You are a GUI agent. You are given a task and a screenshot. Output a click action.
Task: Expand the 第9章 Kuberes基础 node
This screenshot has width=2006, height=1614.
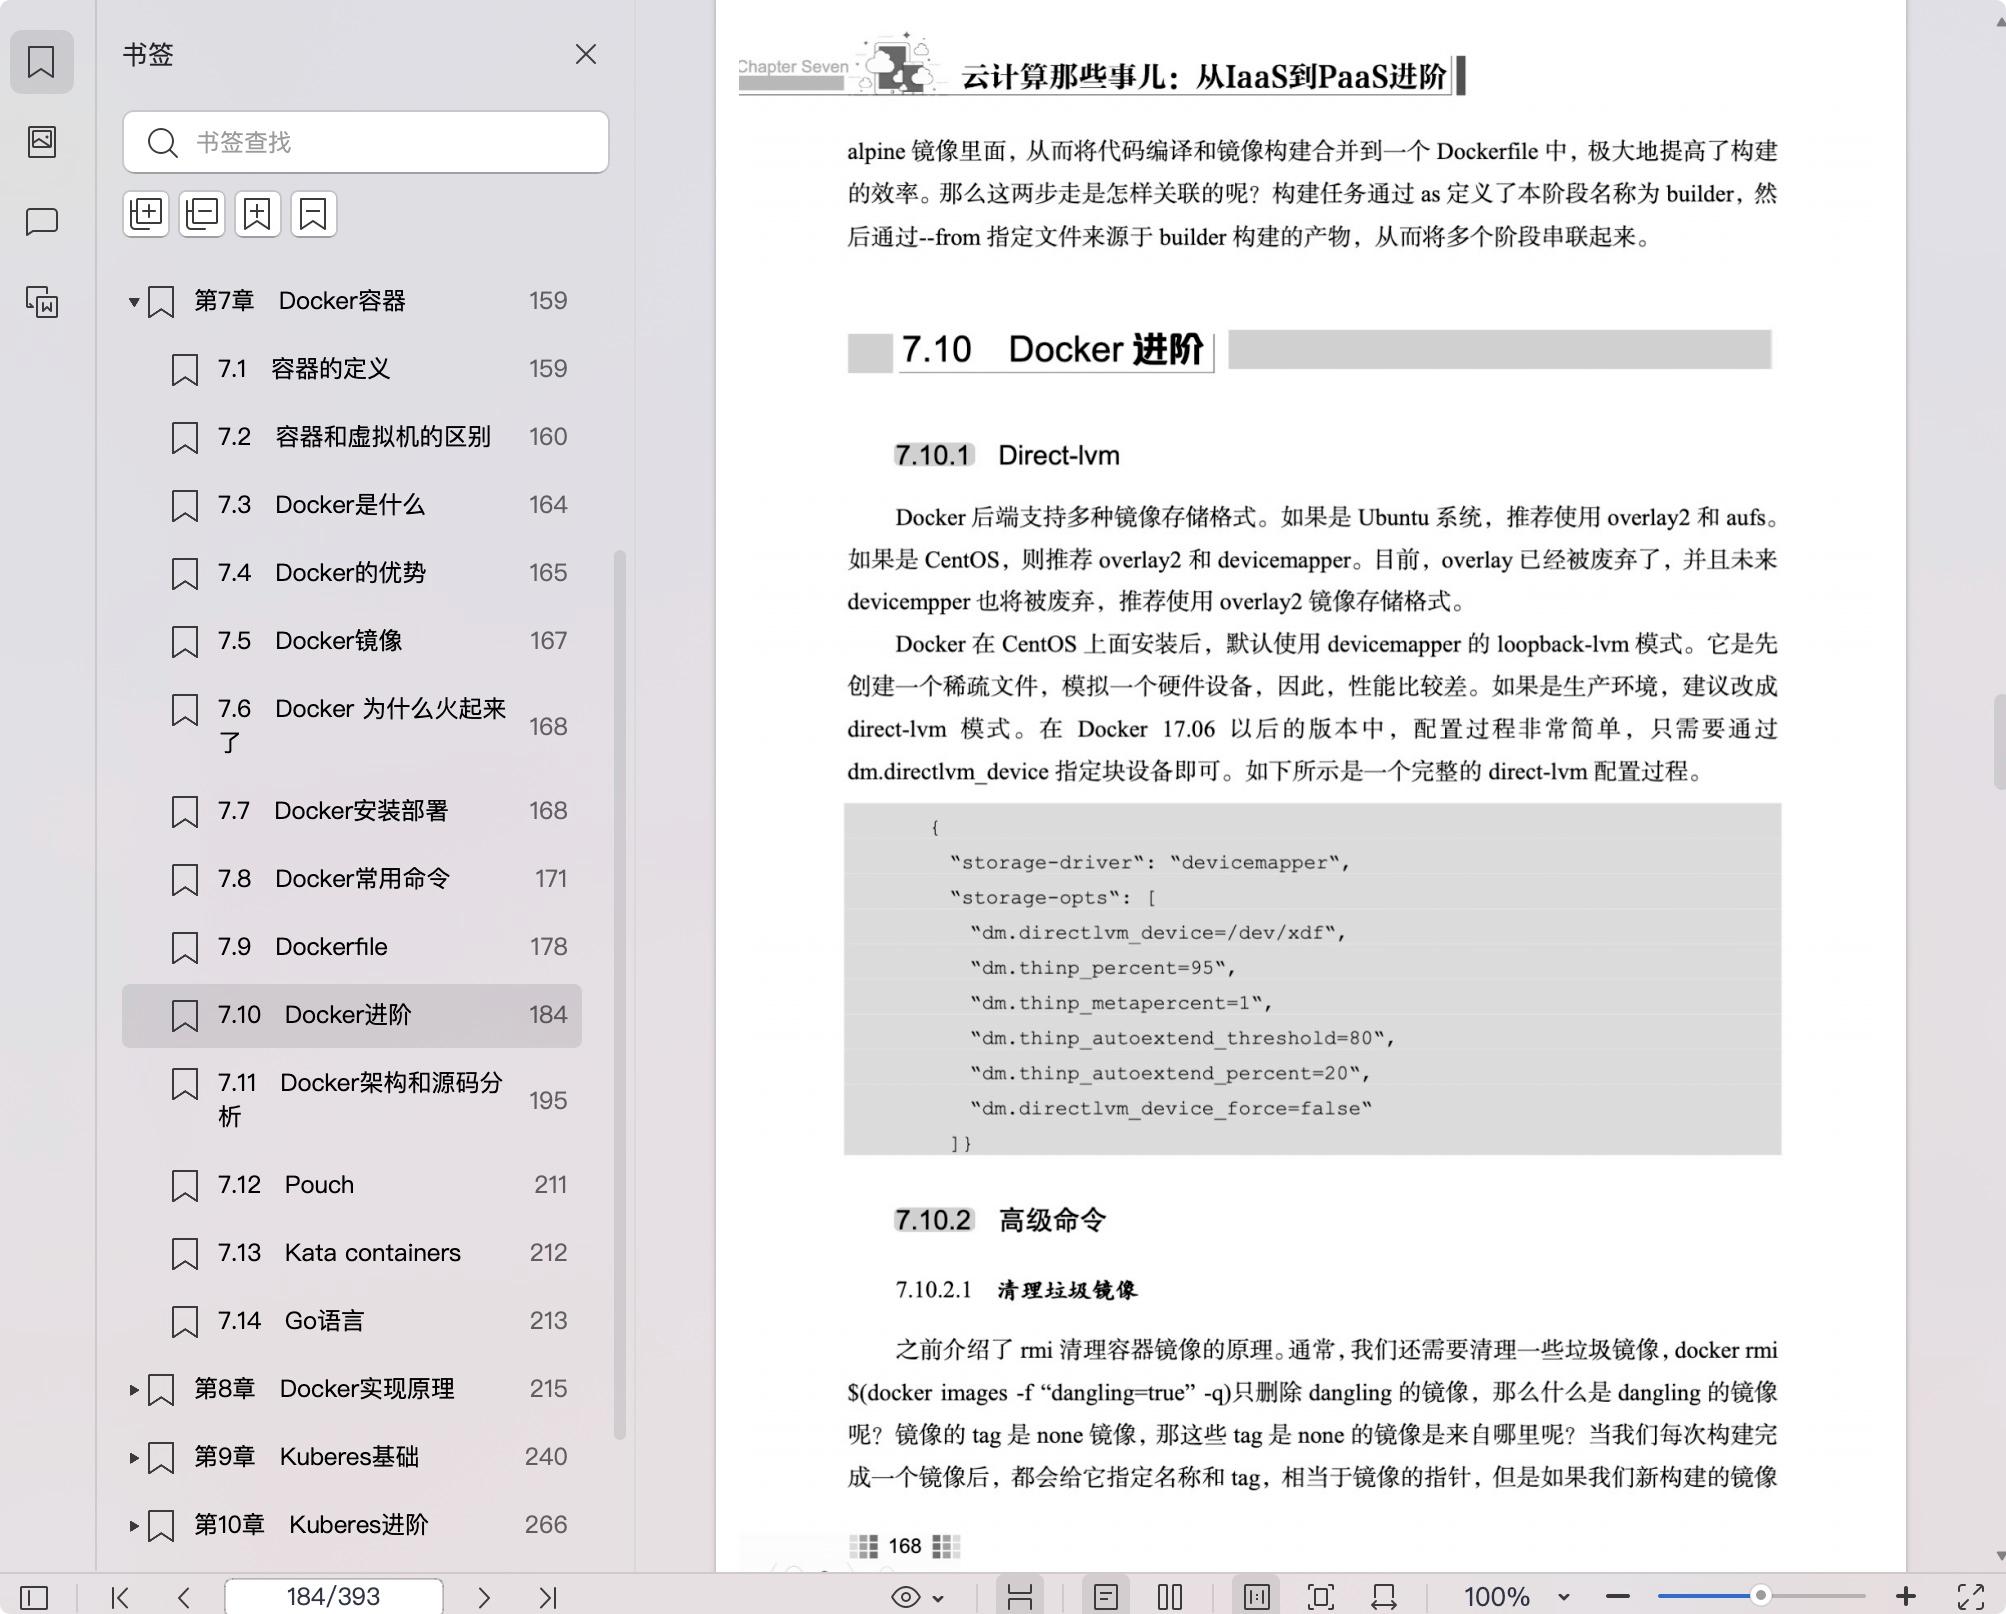133,1457
